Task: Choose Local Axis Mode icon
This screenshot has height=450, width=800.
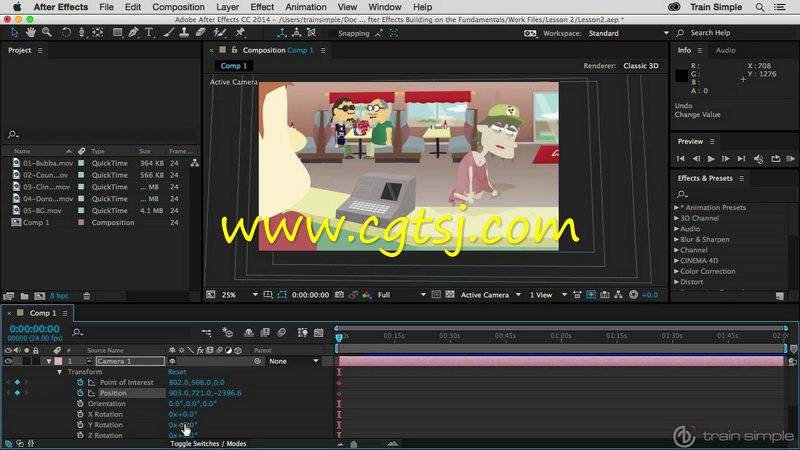Action: click(282, 33)
